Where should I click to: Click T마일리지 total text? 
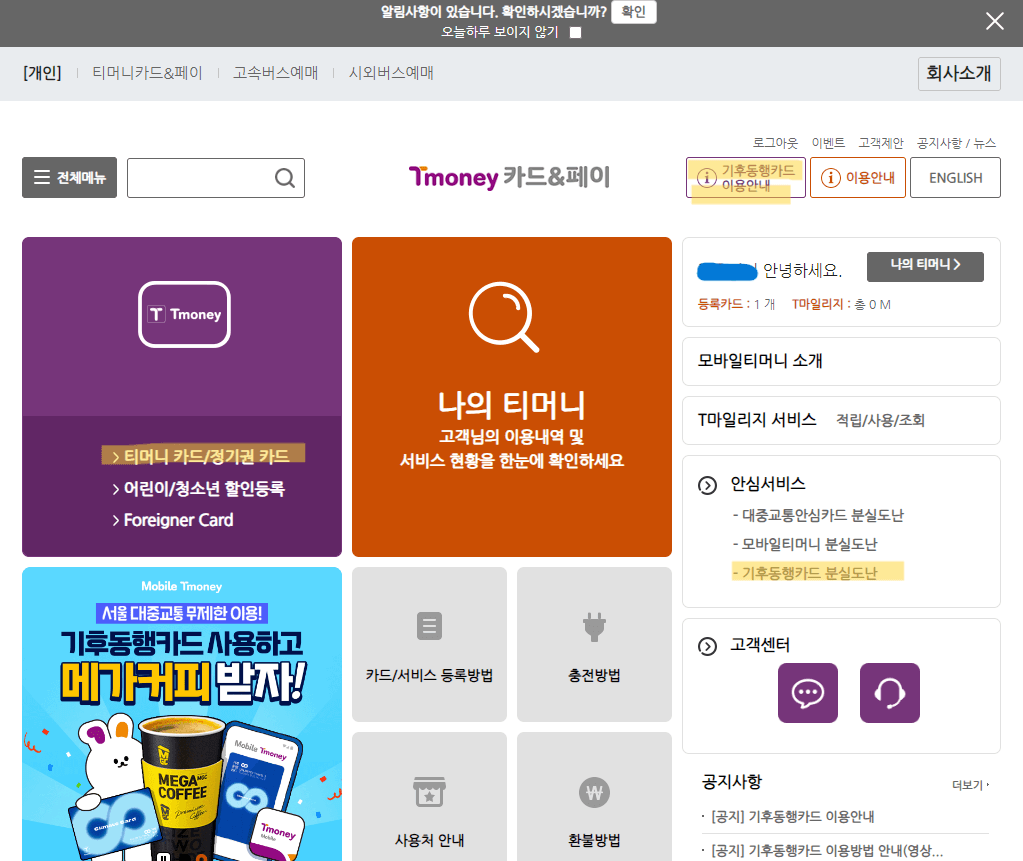(841, 305)
